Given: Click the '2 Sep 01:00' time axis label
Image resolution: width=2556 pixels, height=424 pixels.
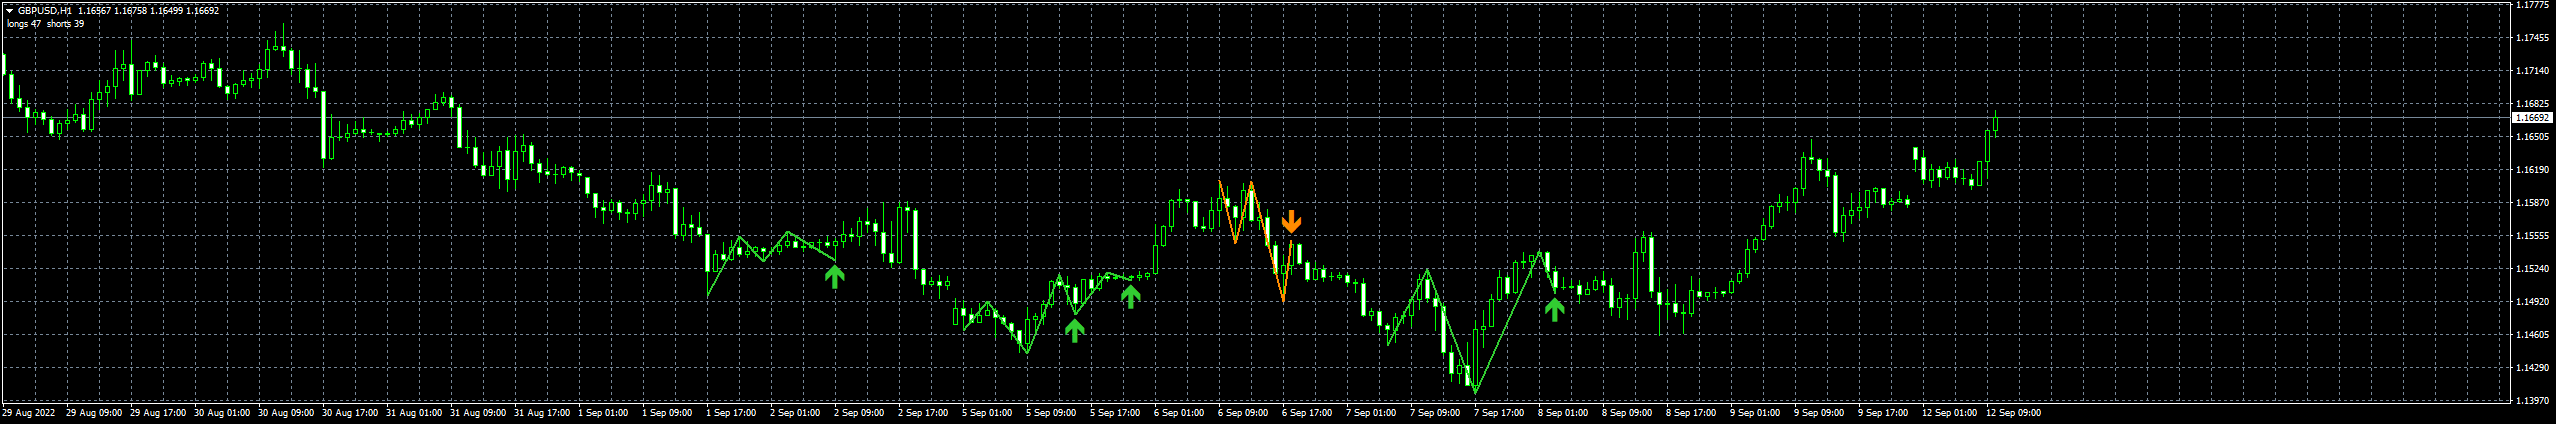Looking at the screenshot, I should click(x=796, y=413).
